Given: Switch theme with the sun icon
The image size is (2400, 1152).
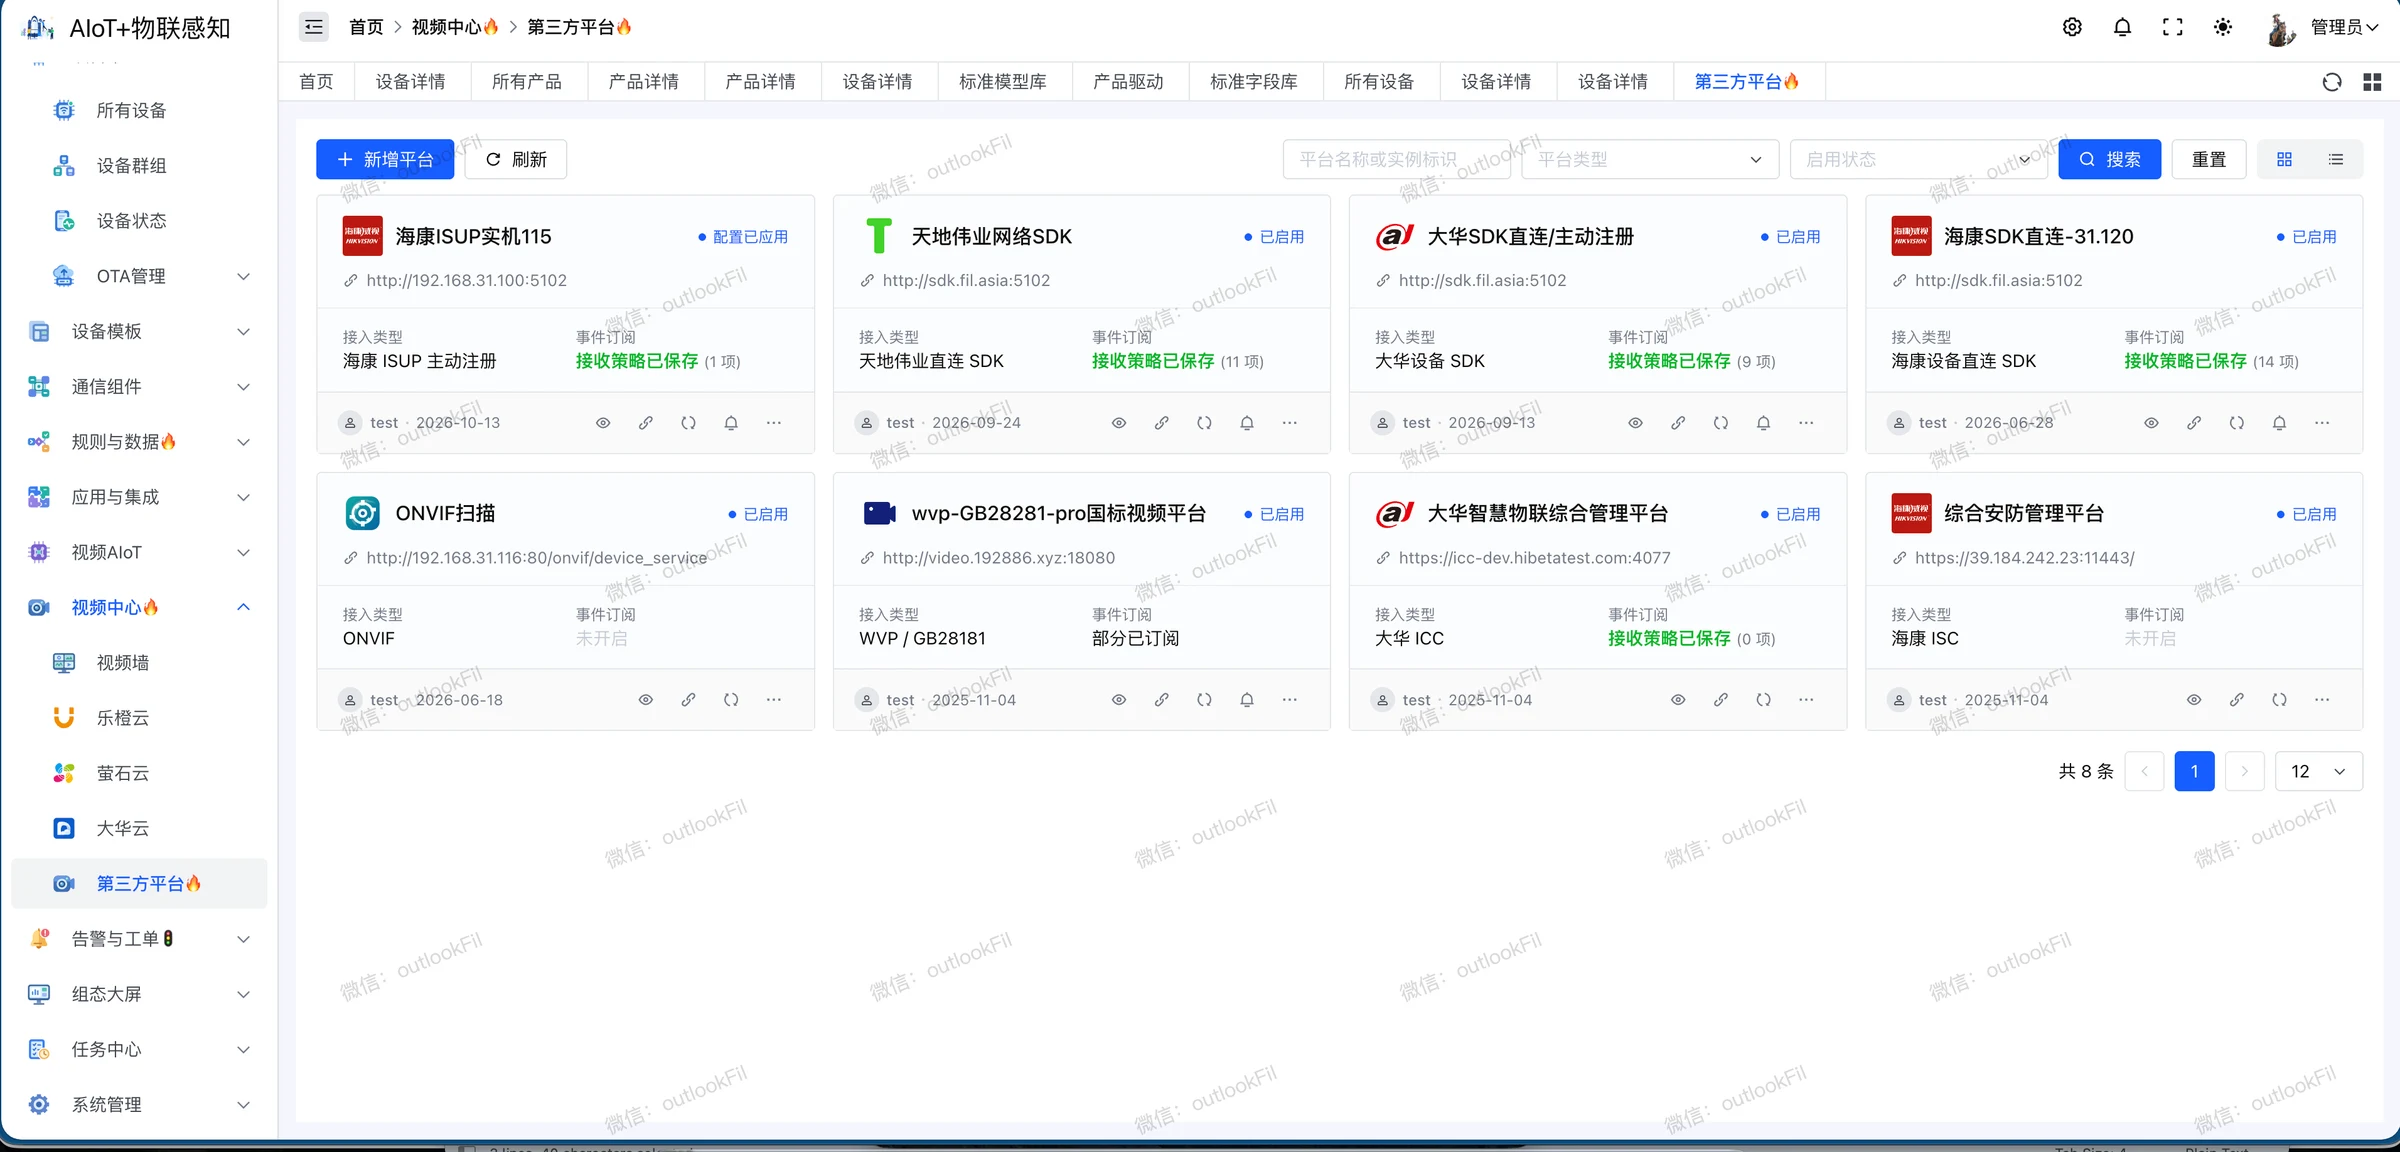Looking at the screenshot, I should (2222, 27).
